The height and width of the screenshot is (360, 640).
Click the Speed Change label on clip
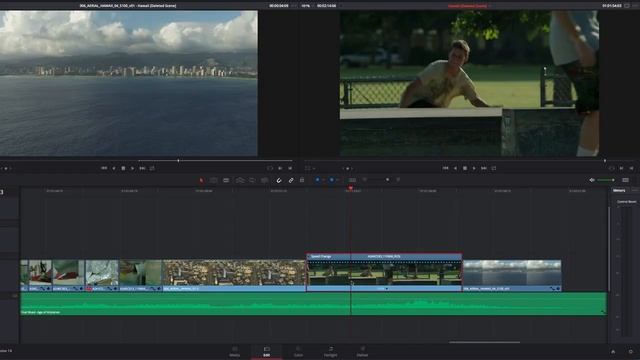click(x=321, y=257)
